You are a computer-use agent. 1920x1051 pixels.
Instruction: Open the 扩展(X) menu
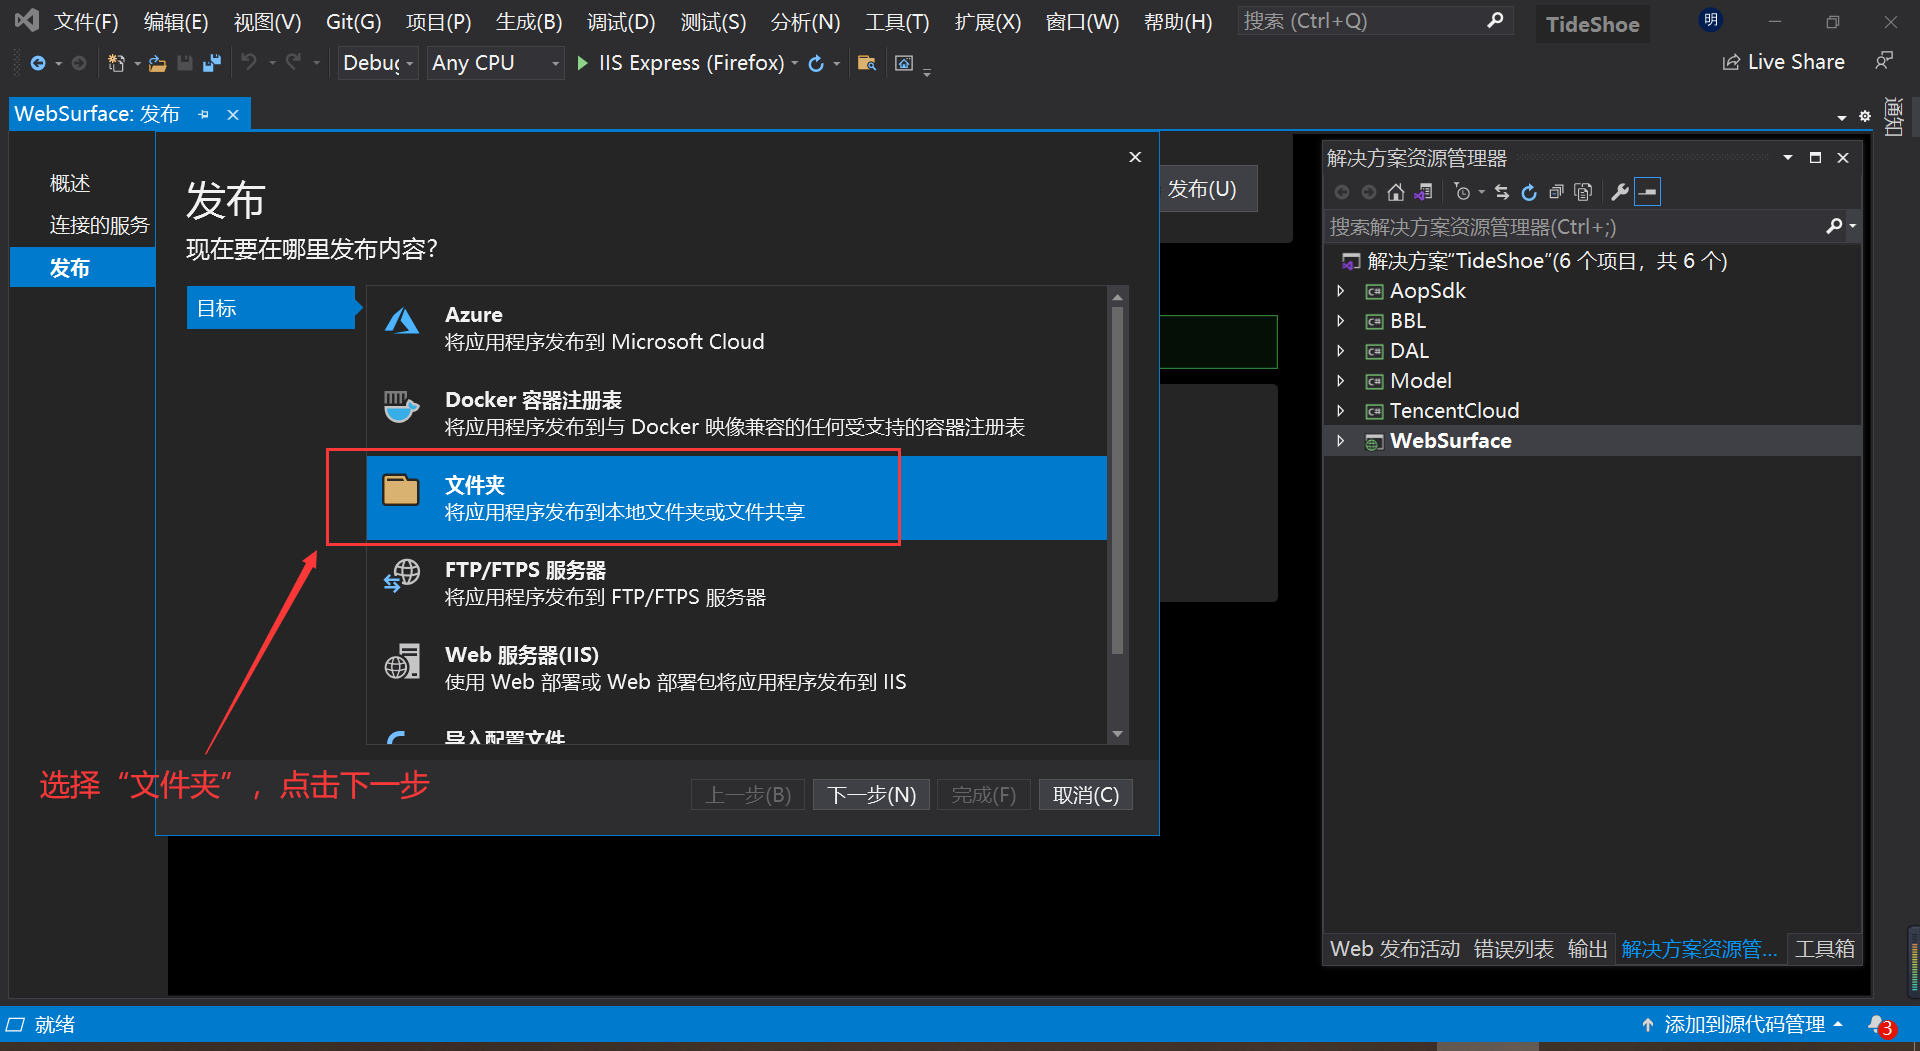click(988, 22)
